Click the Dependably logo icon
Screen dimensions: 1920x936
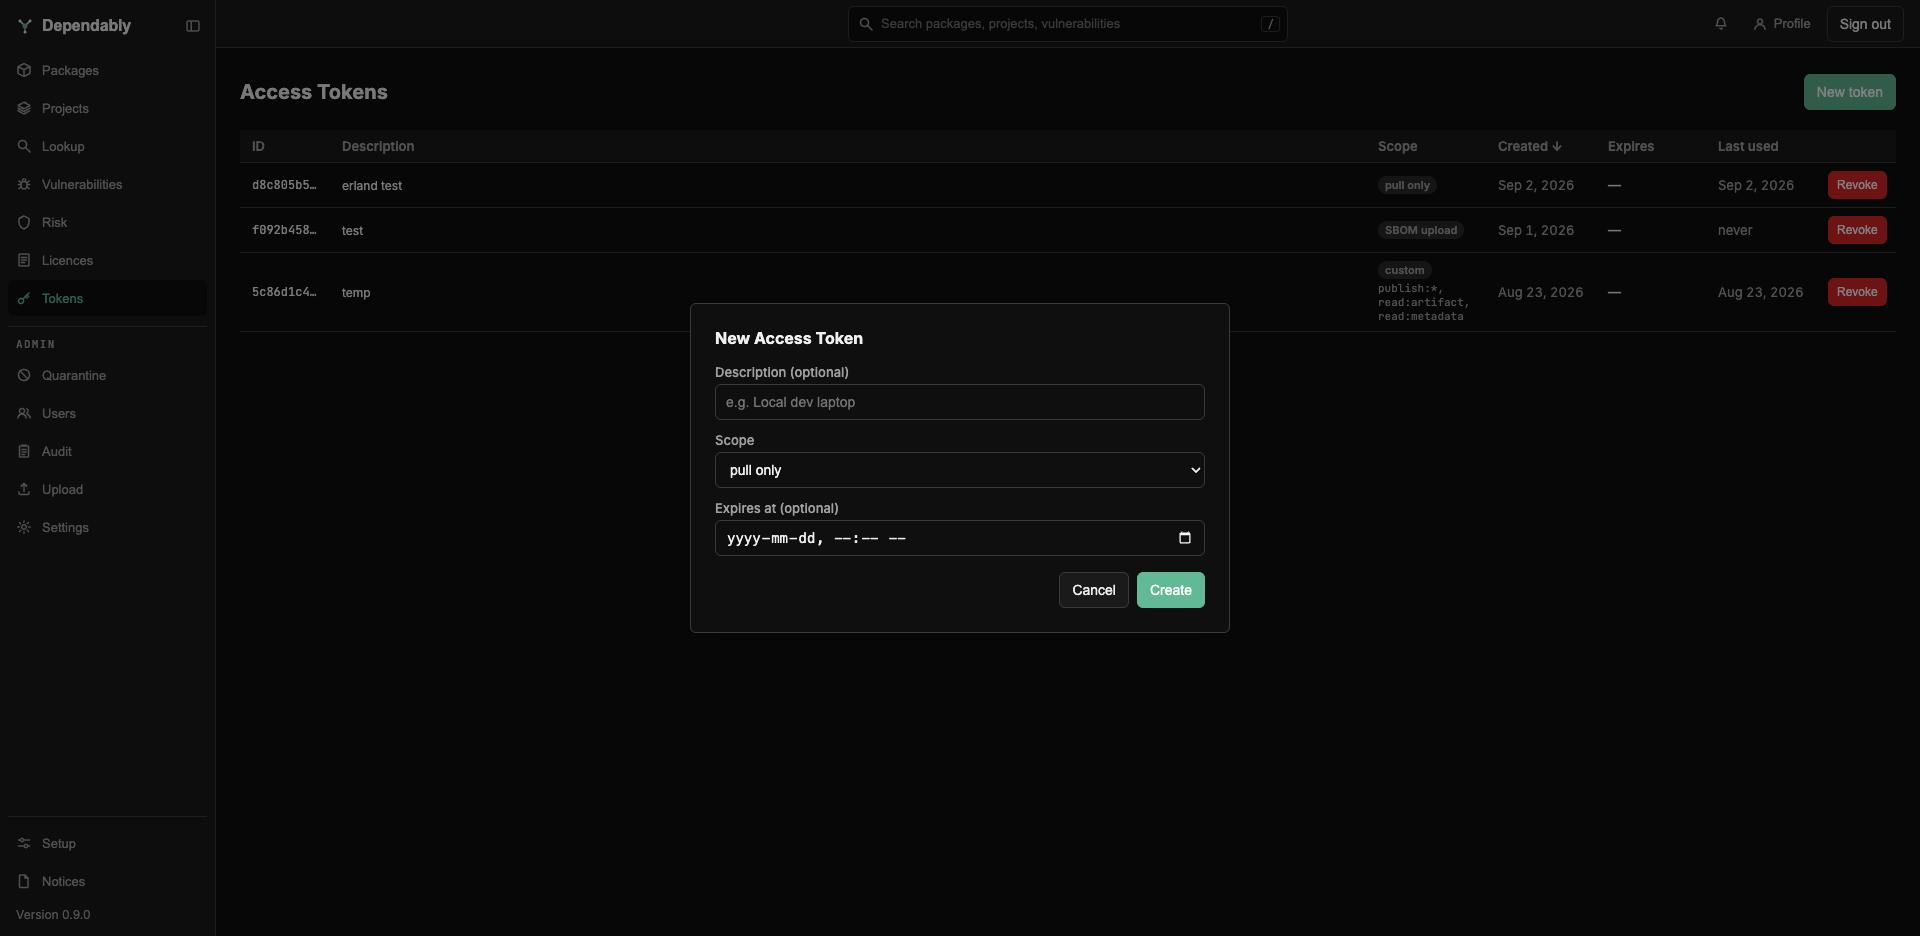coord(25,26)
